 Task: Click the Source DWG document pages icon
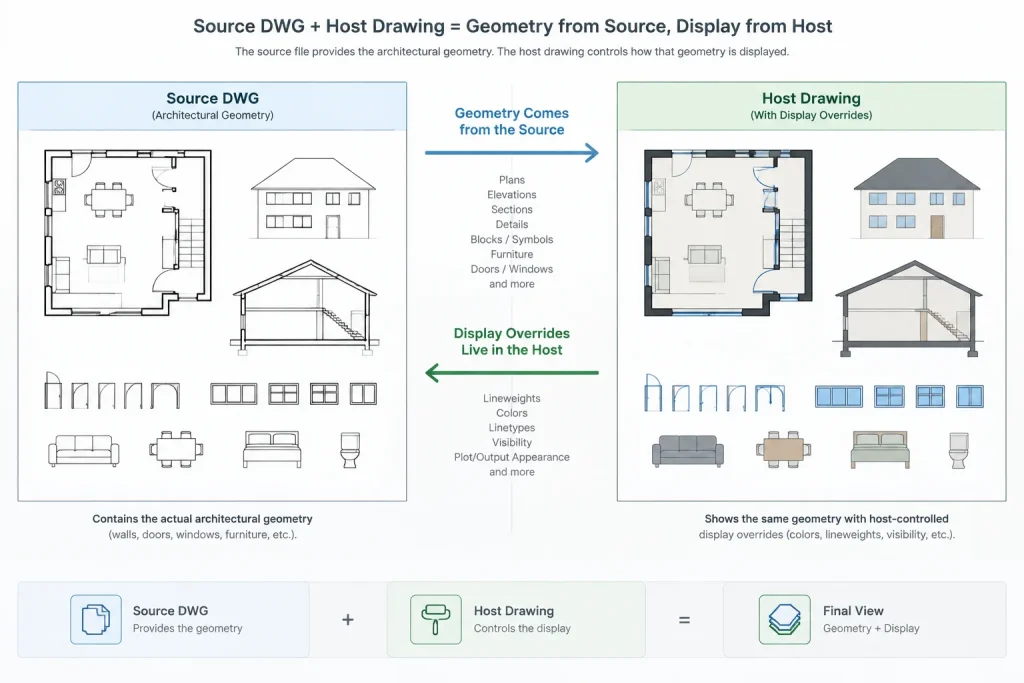pyautogui.click(x=96, y=619)
